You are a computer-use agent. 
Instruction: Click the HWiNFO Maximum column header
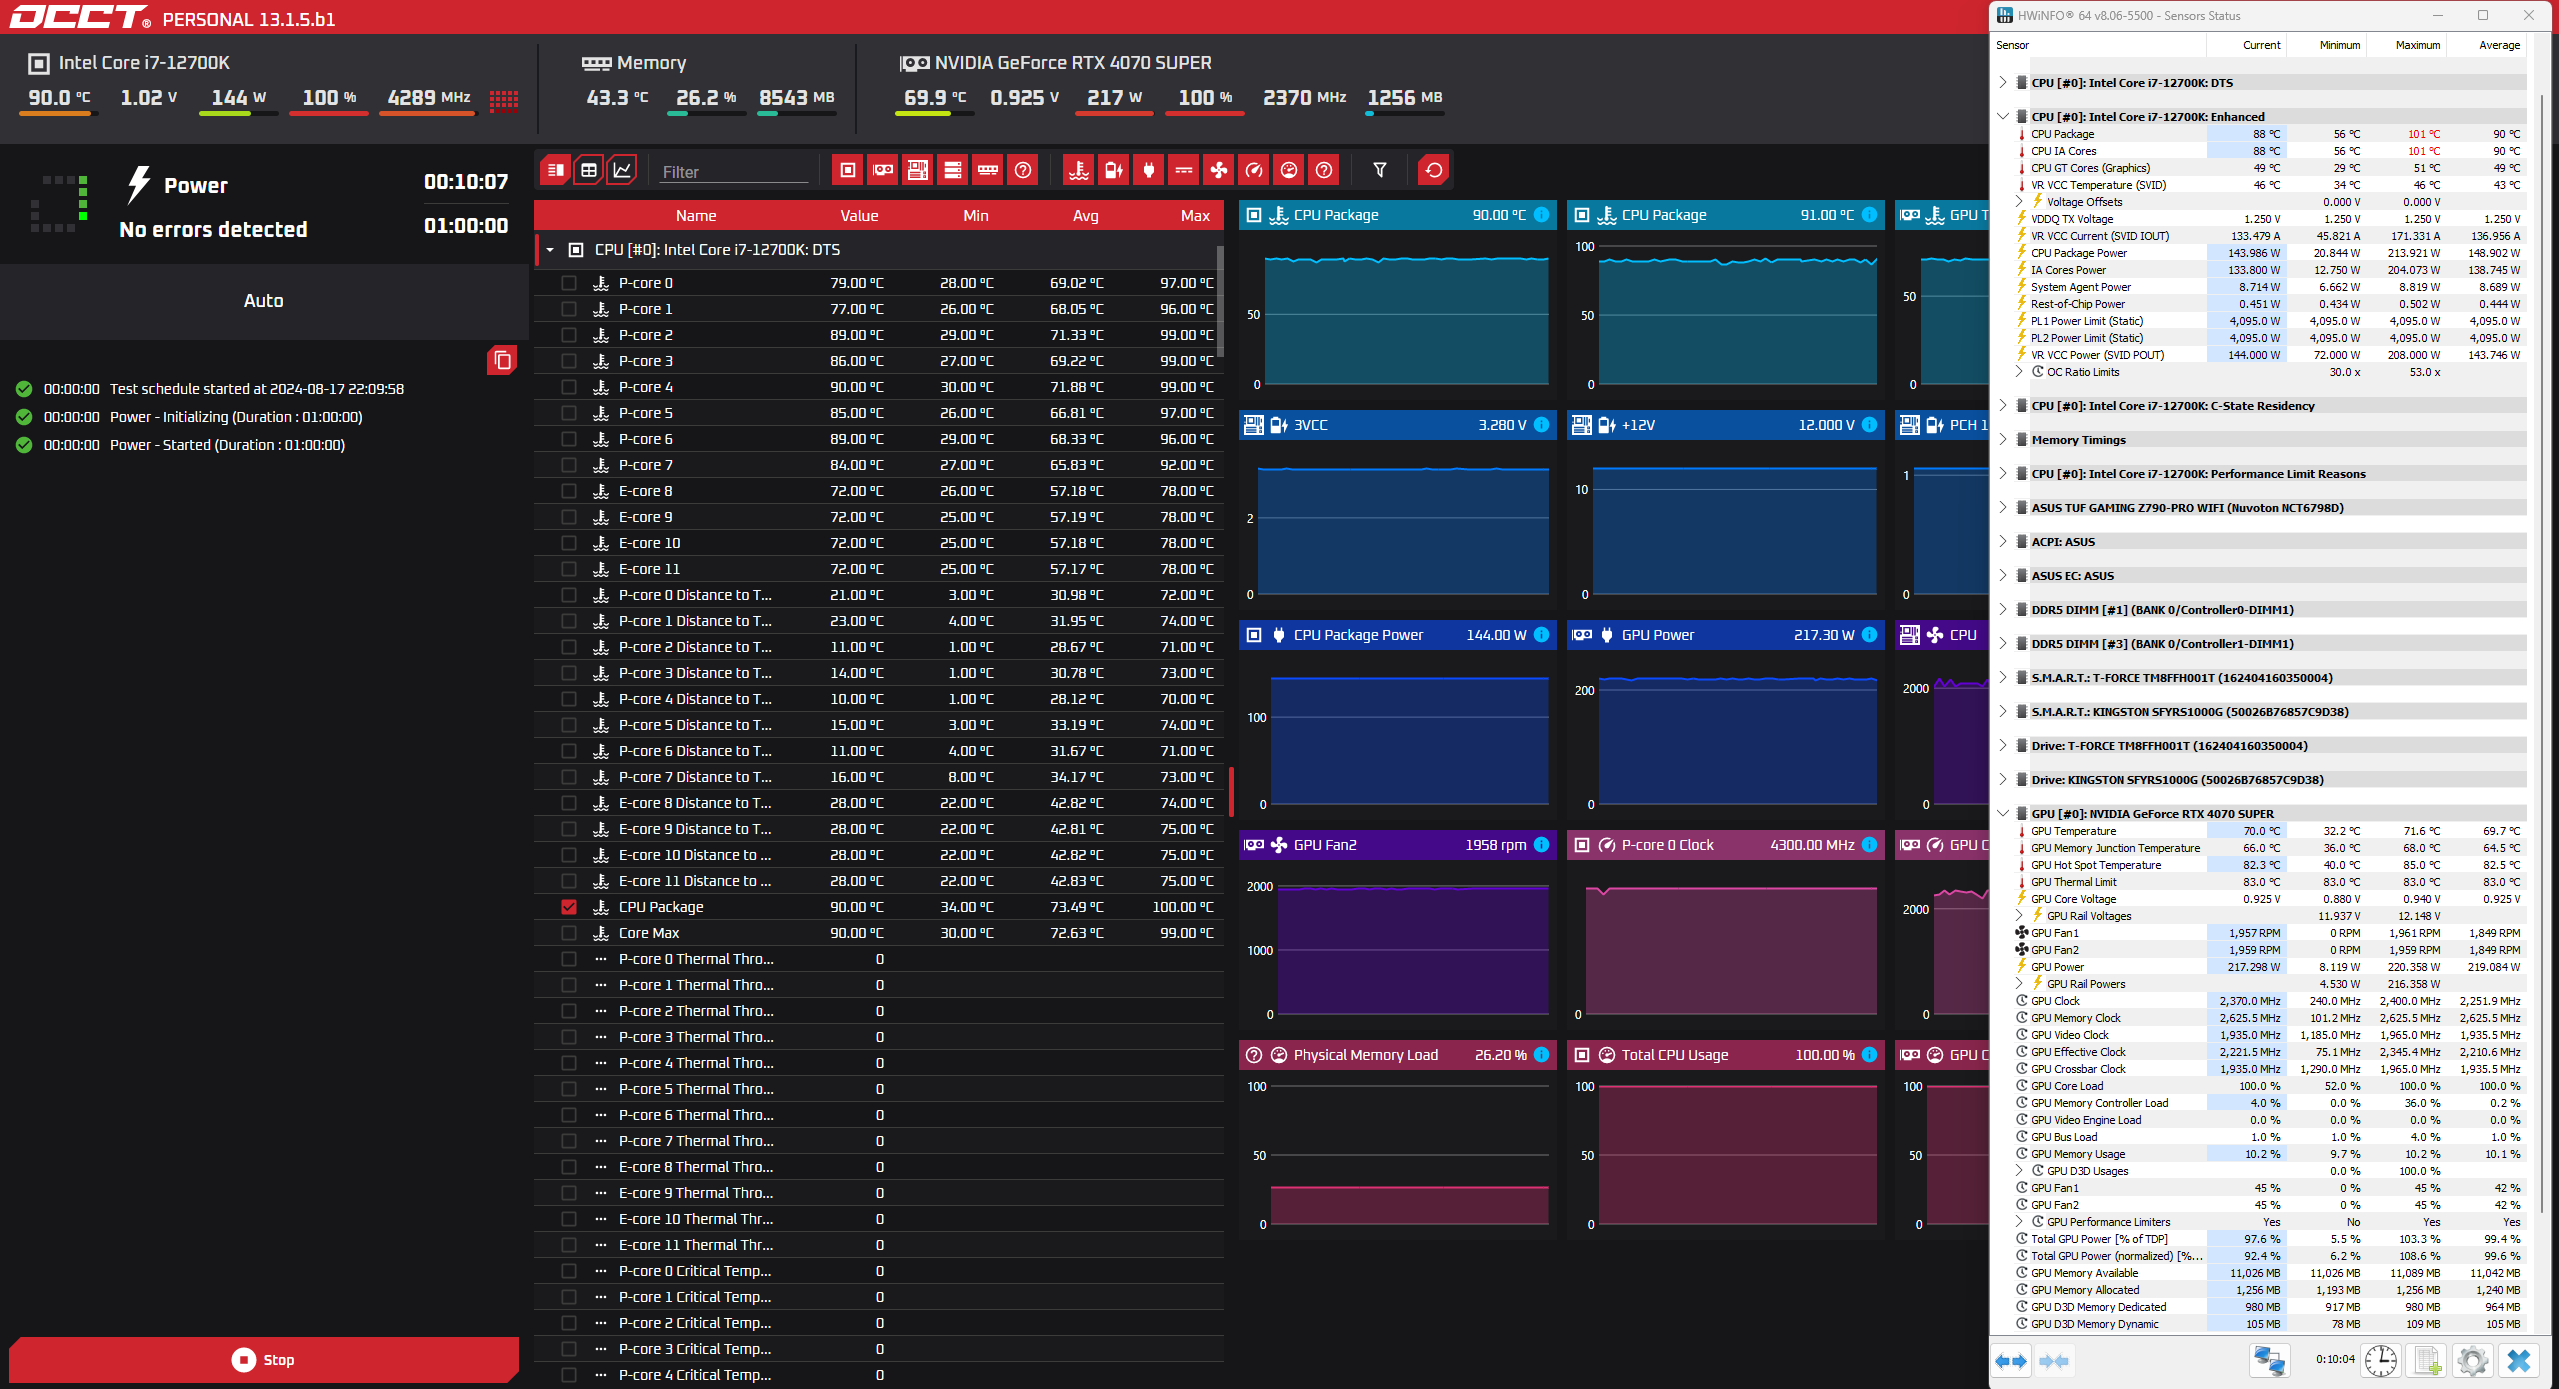pos(2406,45)
